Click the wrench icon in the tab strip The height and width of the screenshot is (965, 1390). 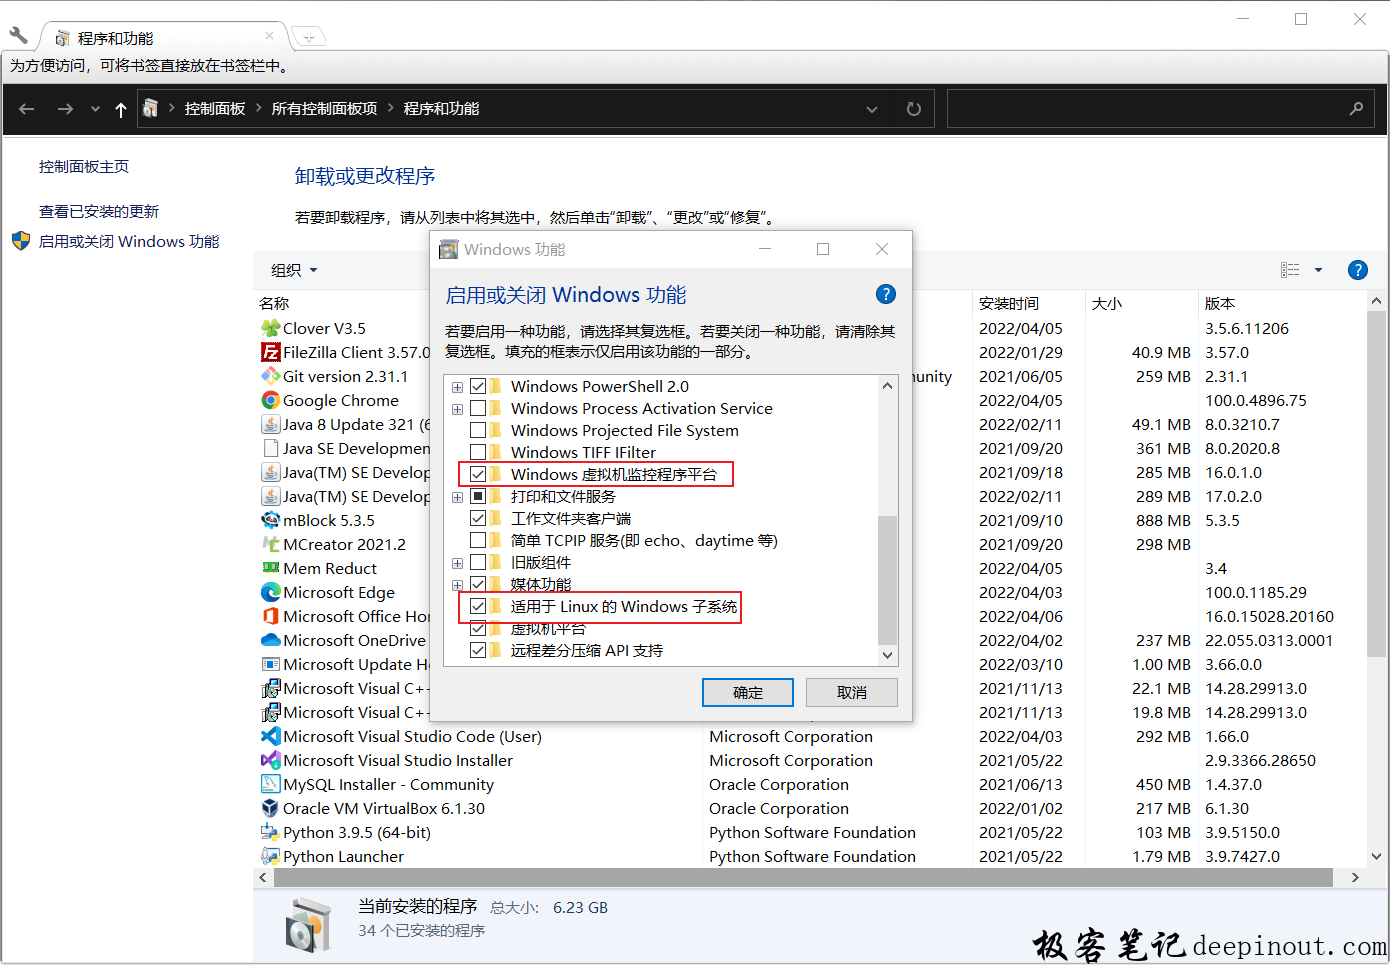[18, 35]
